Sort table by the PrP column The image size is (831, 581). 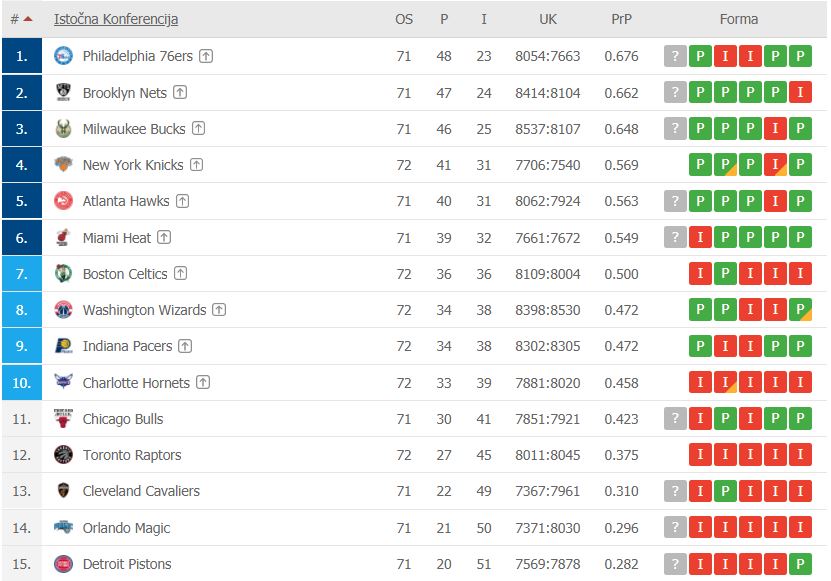[621, 19]
